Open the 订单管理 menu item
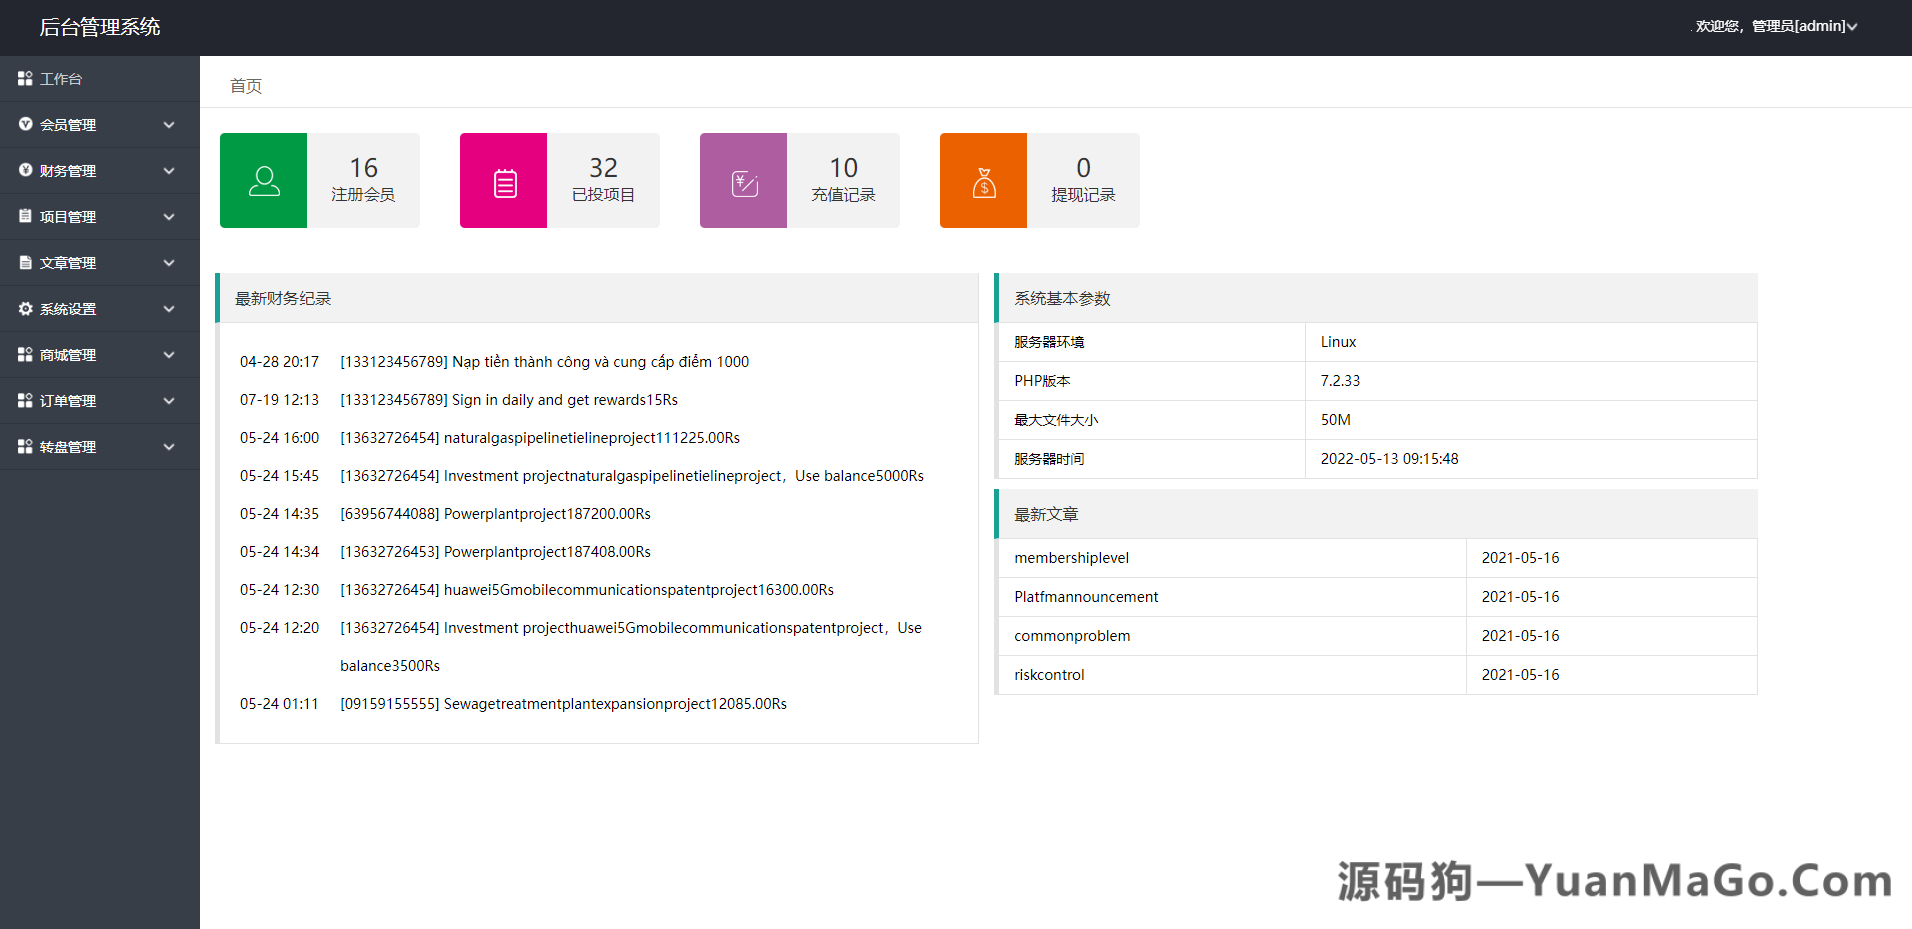This screenshot has height=929, width=1912. (68, 401)
